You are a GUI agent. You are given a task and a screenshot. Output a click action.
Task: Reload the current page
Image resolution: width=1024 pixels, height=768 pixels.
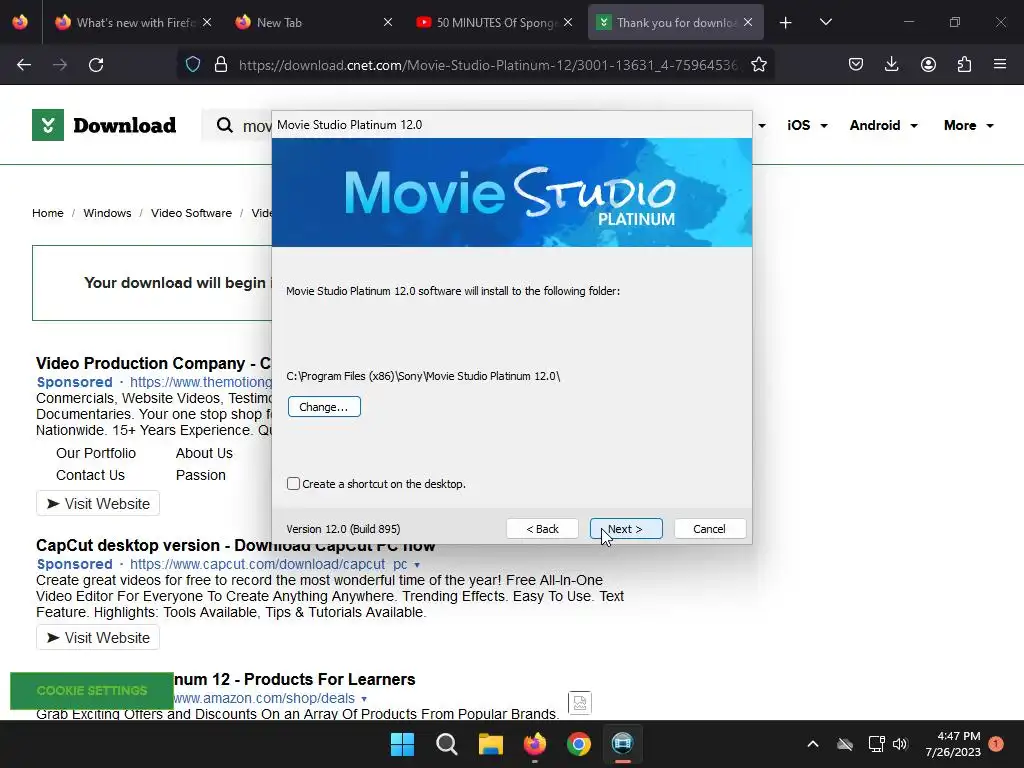96,65
